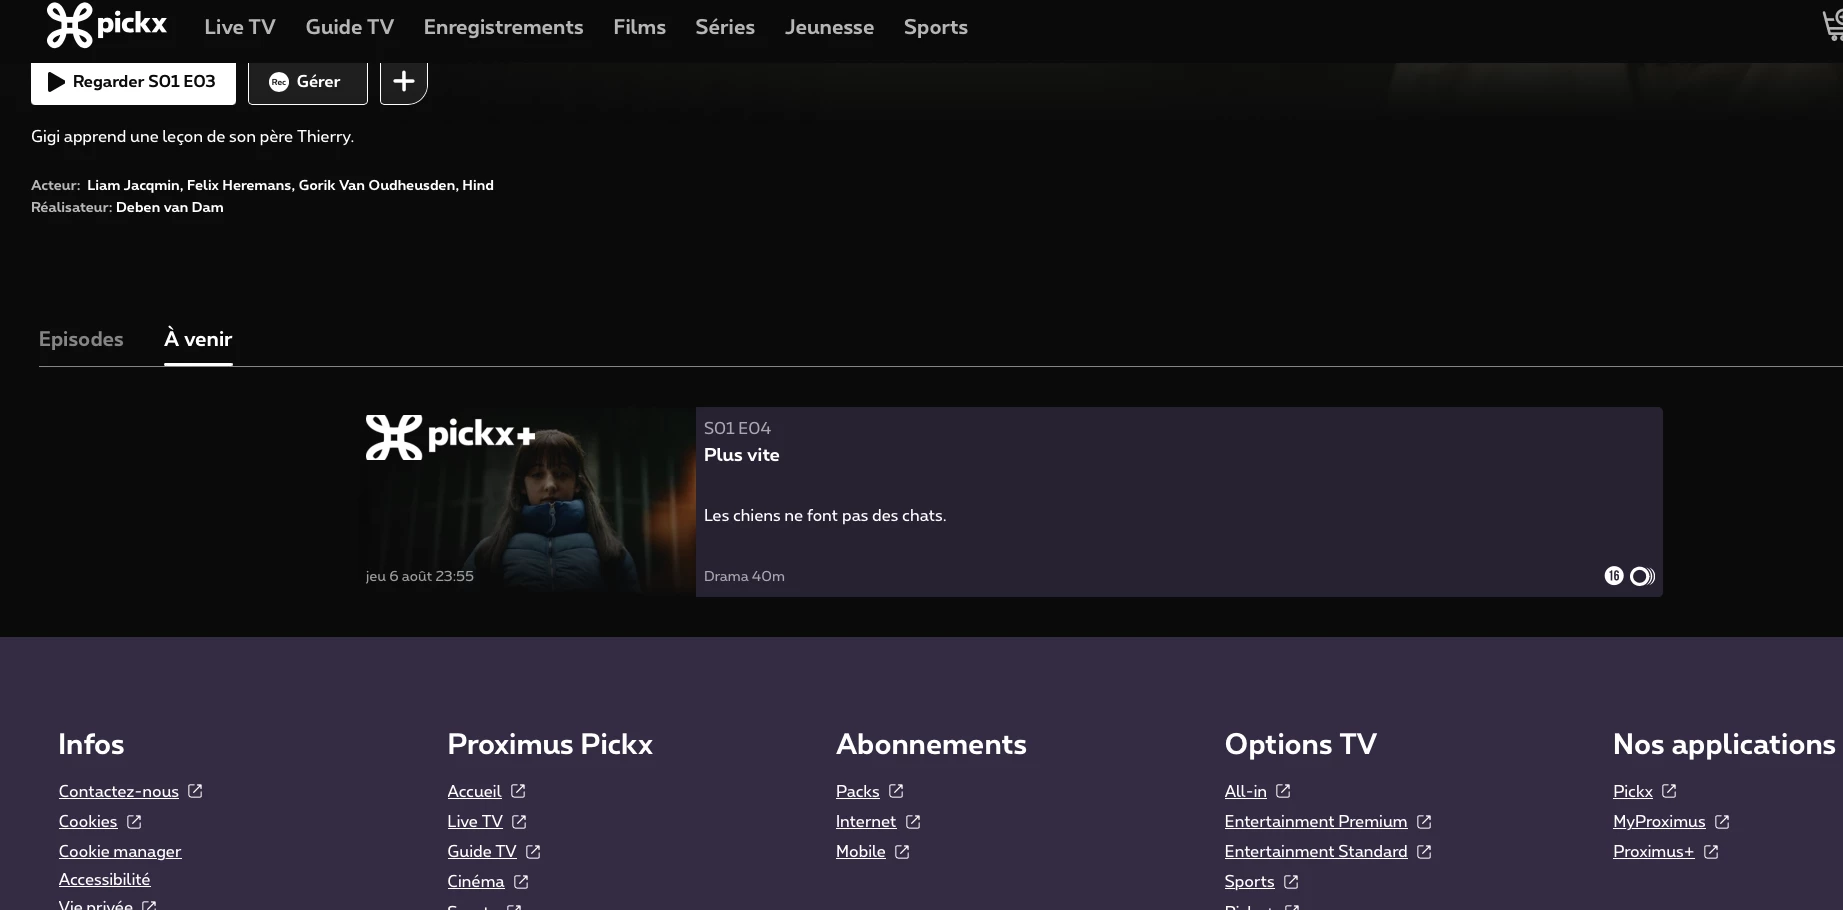Open the Packs subscription link
The image size is (1843, 910).
tap(858, 791)
